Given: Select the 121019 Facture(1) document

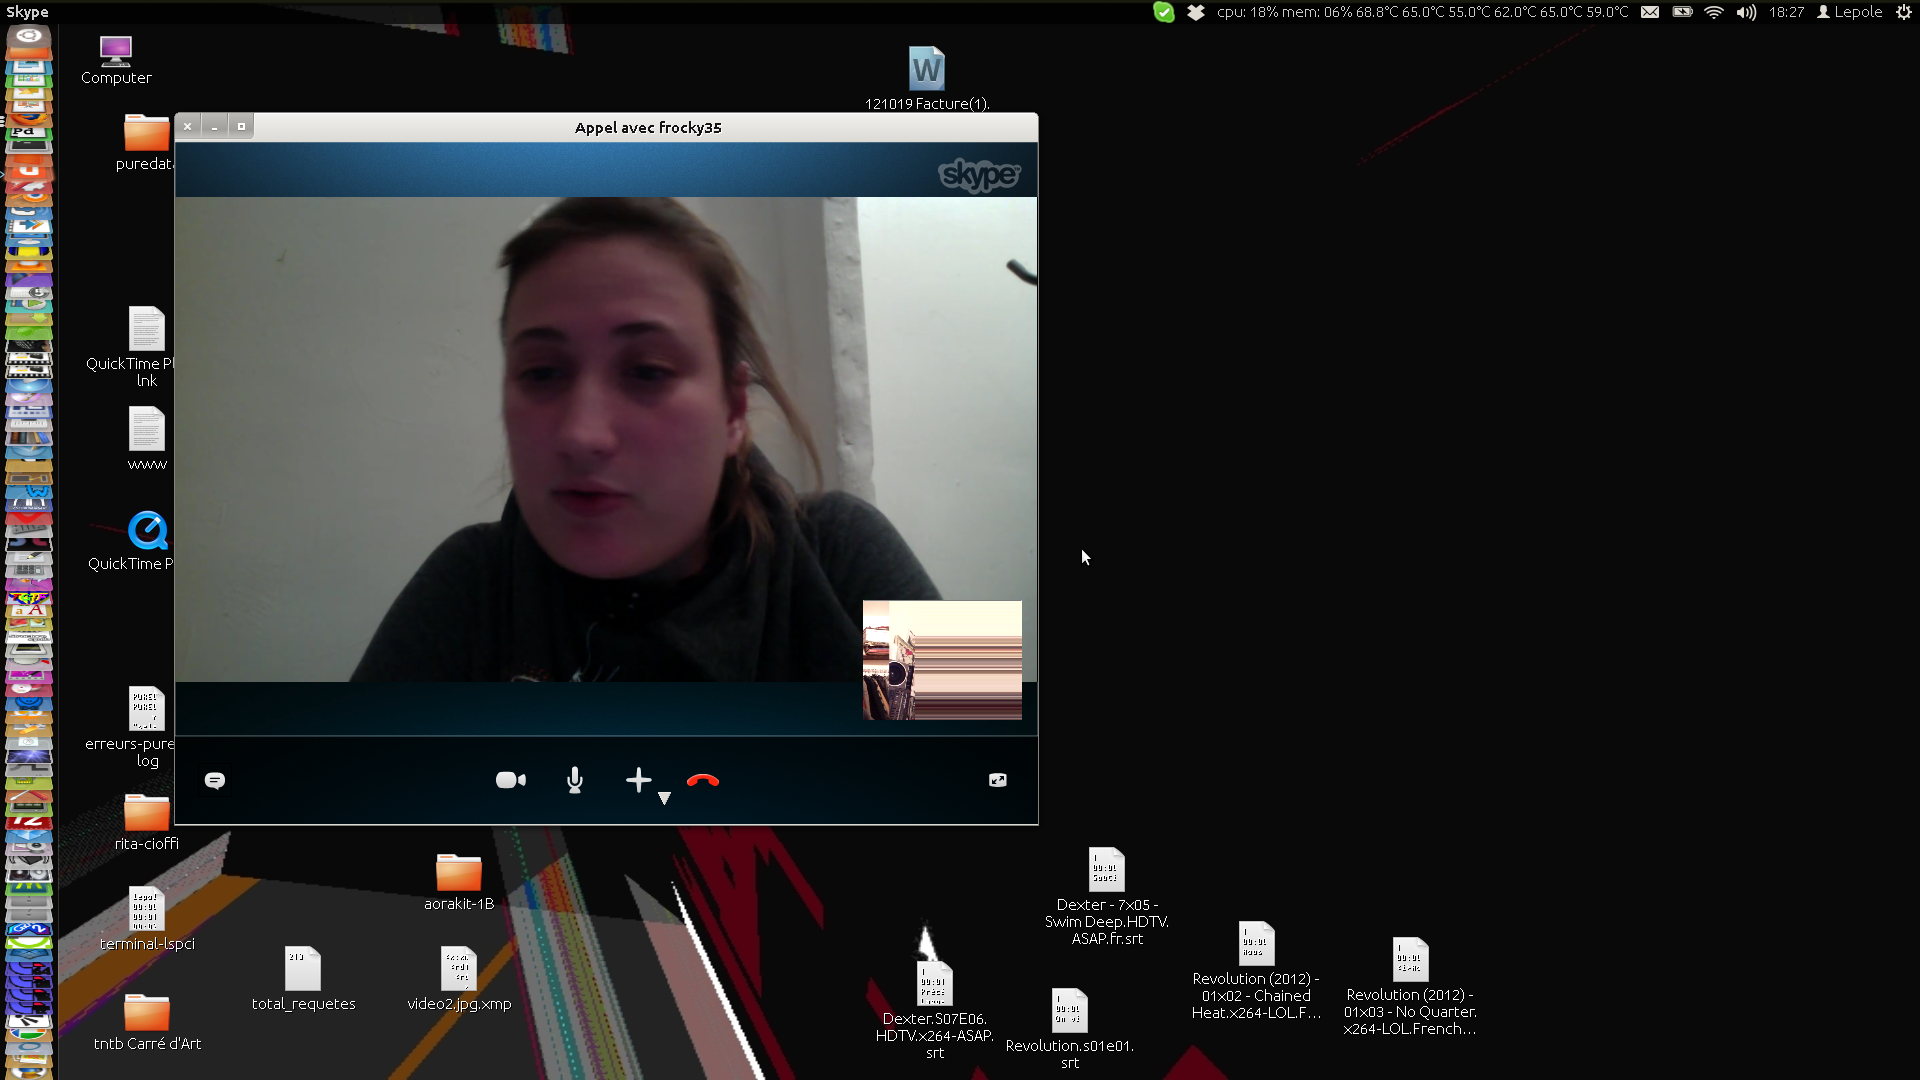Looking at the screenshot, I should coord(926,70).
